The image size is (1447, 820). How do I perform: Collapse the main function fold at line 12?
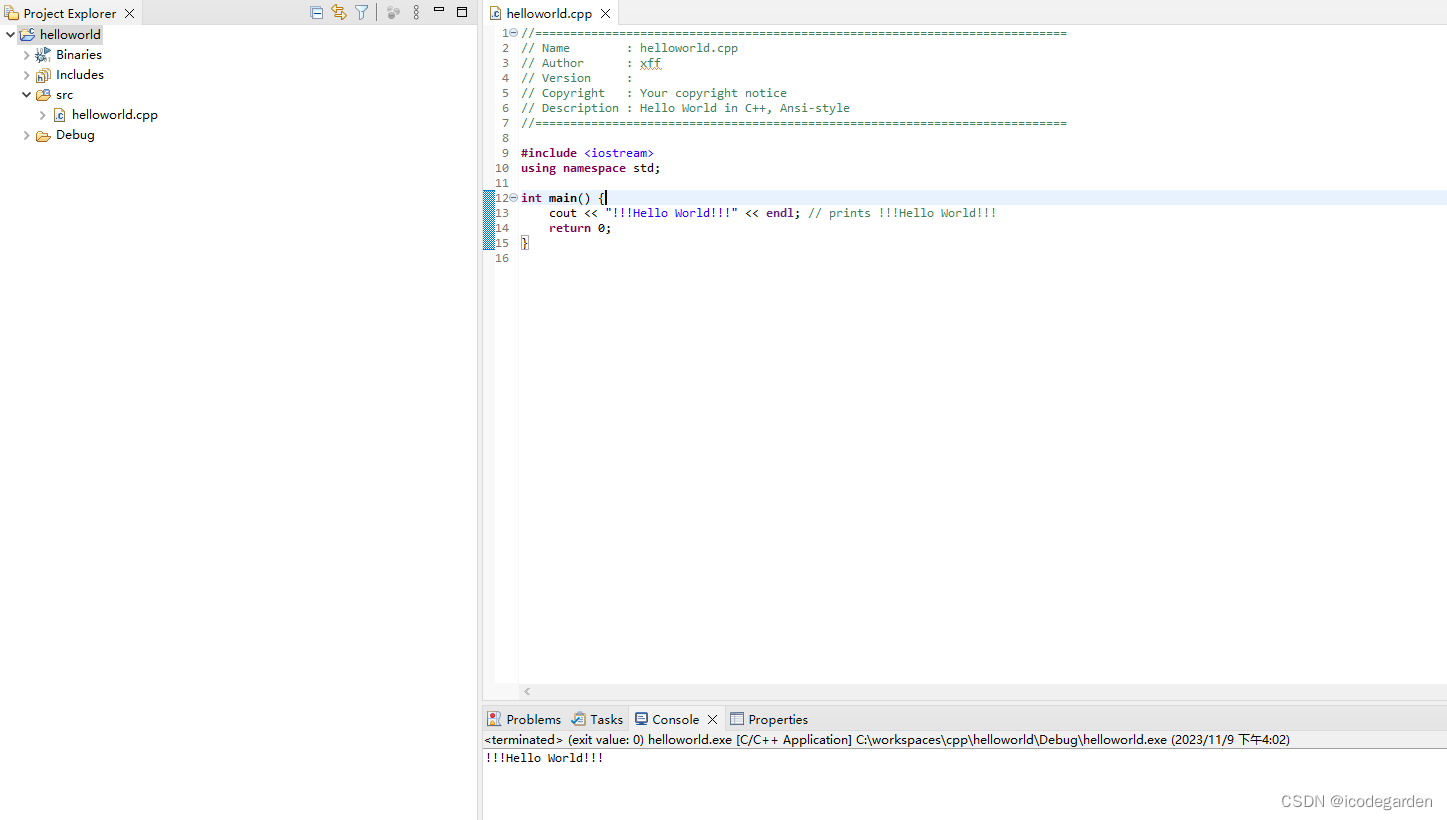514,198
